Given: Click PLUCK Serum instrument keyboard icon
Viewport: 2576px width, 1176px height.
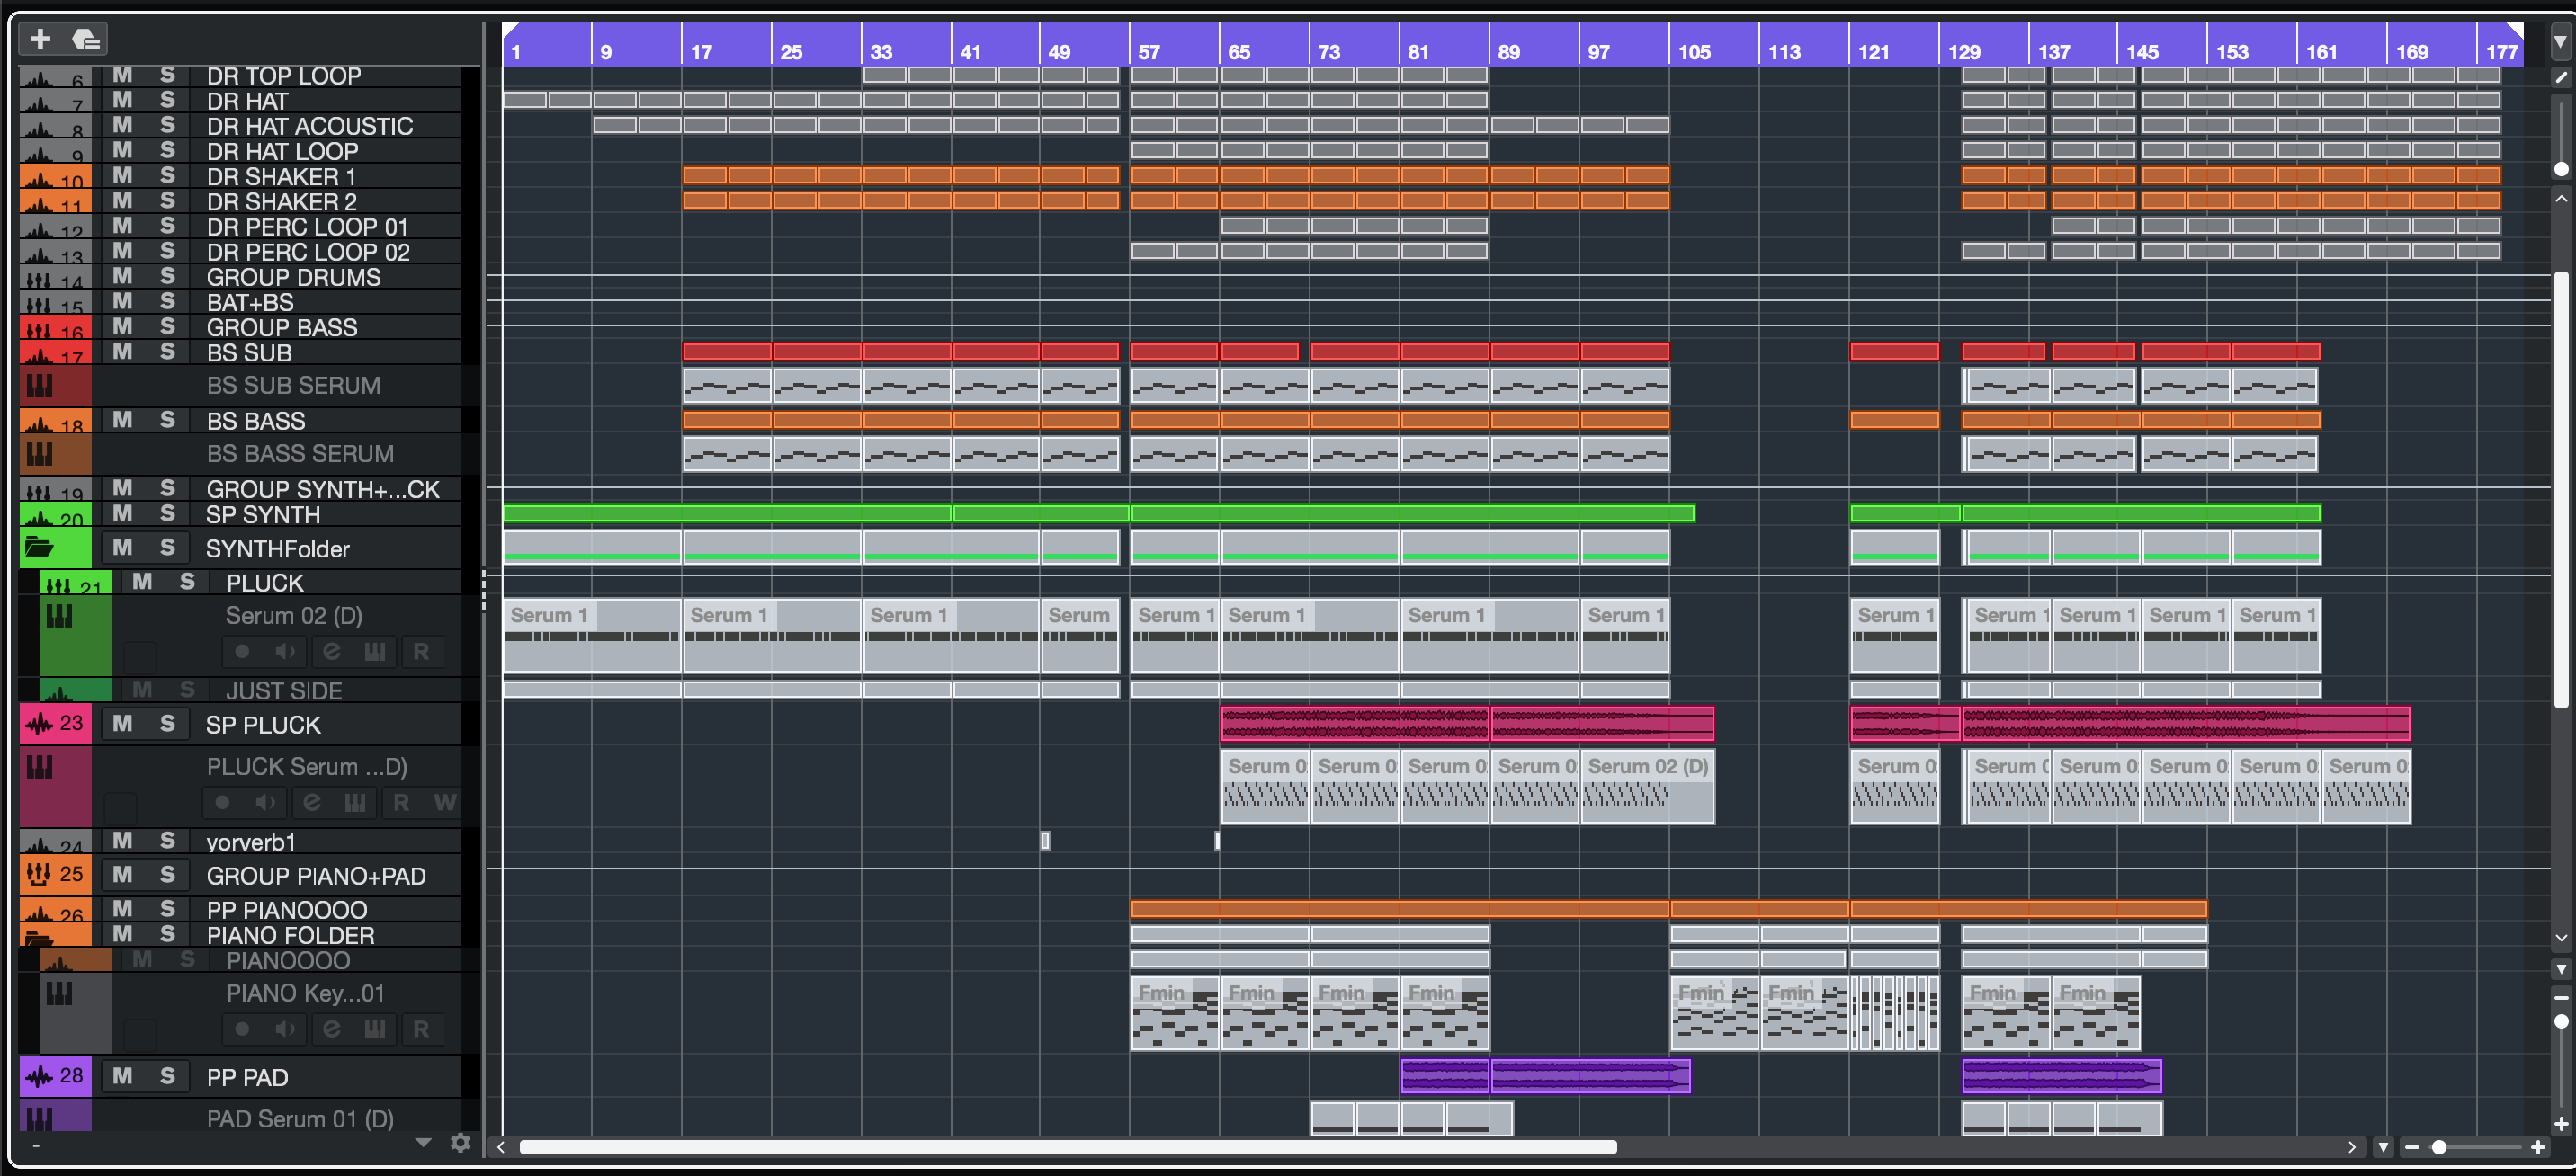Looking at the screenshot, I should point(39,767).
